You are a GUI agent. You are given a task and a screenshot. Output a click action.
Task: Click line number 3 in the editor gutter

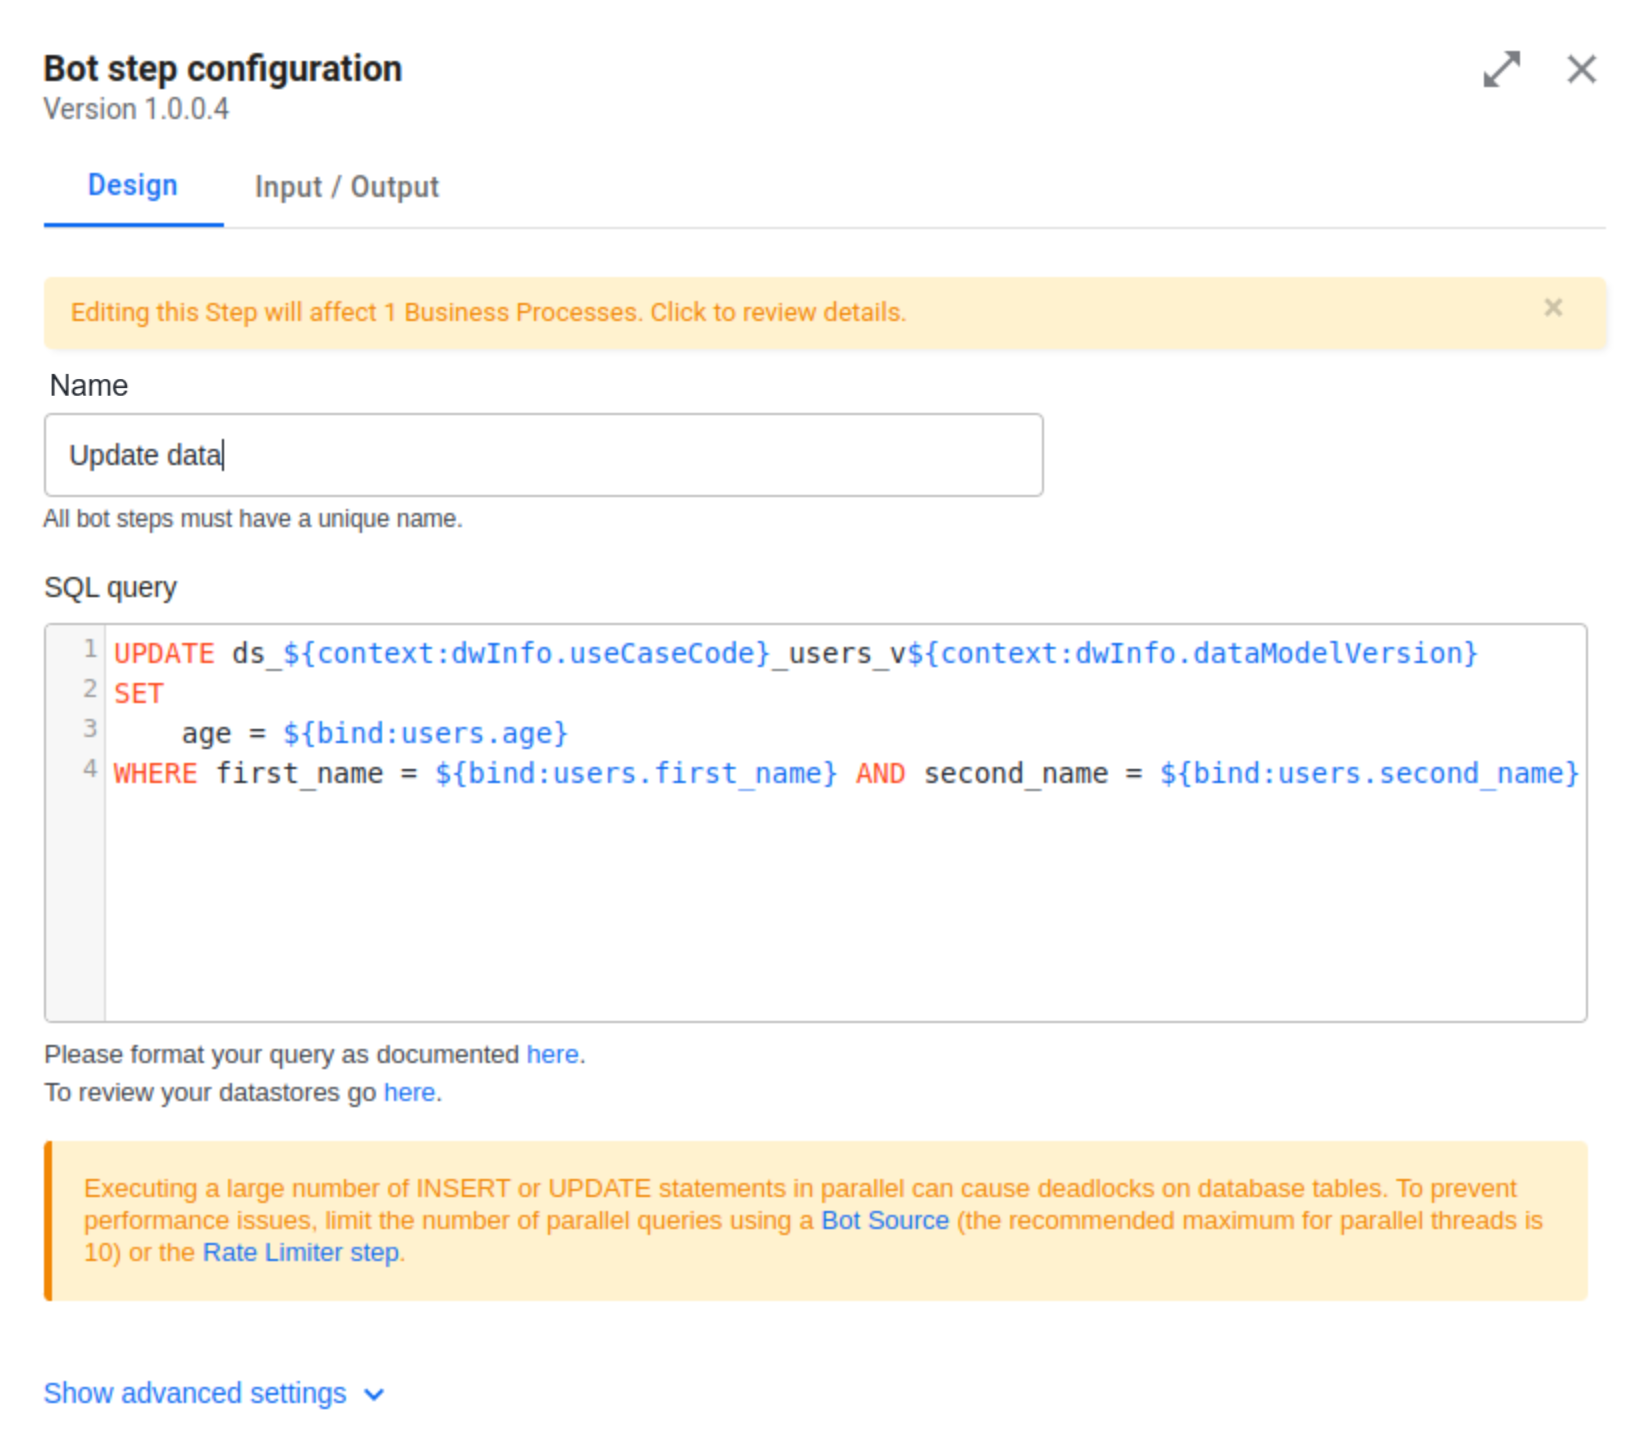point(90,728)
